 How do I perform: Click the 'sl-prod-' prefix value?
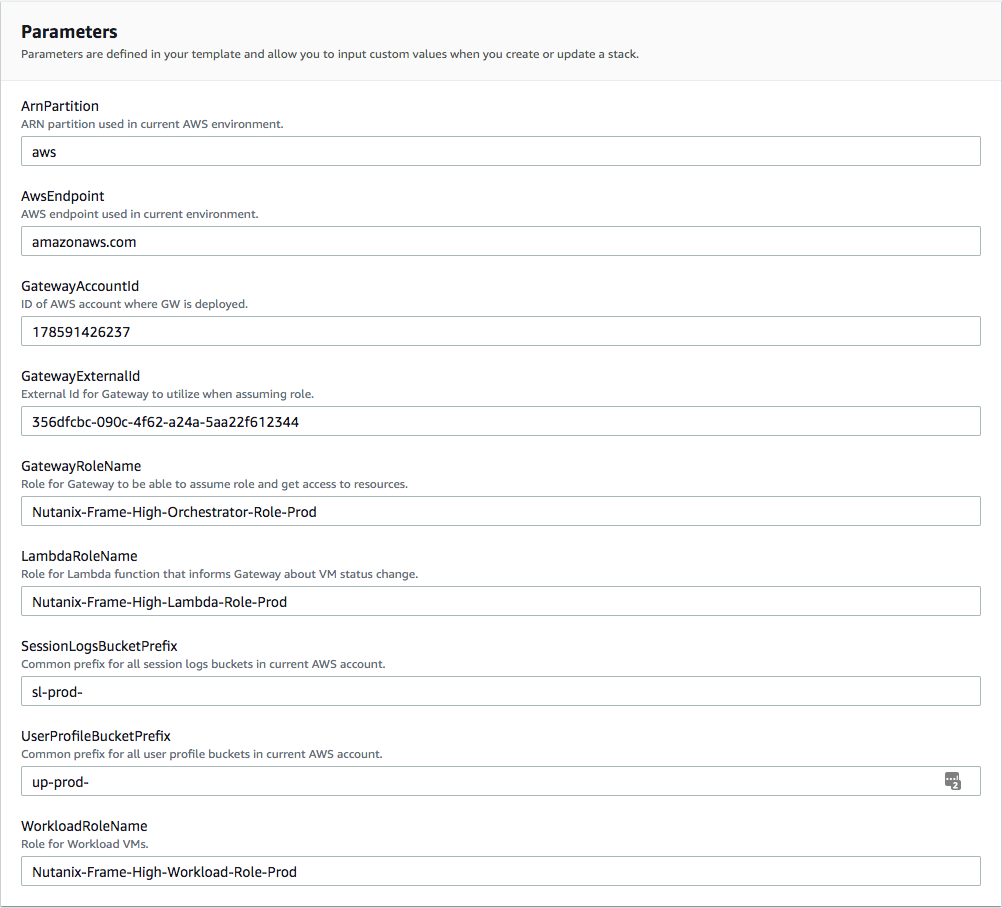pyautogui.click(x=54, y=691)
